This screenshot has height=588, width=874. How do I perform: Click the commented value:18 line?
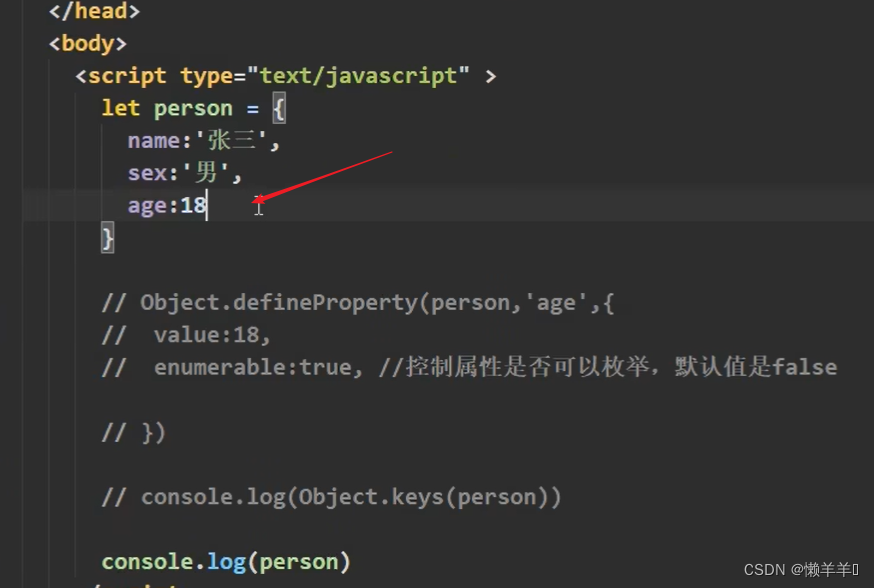click(186, 335)
